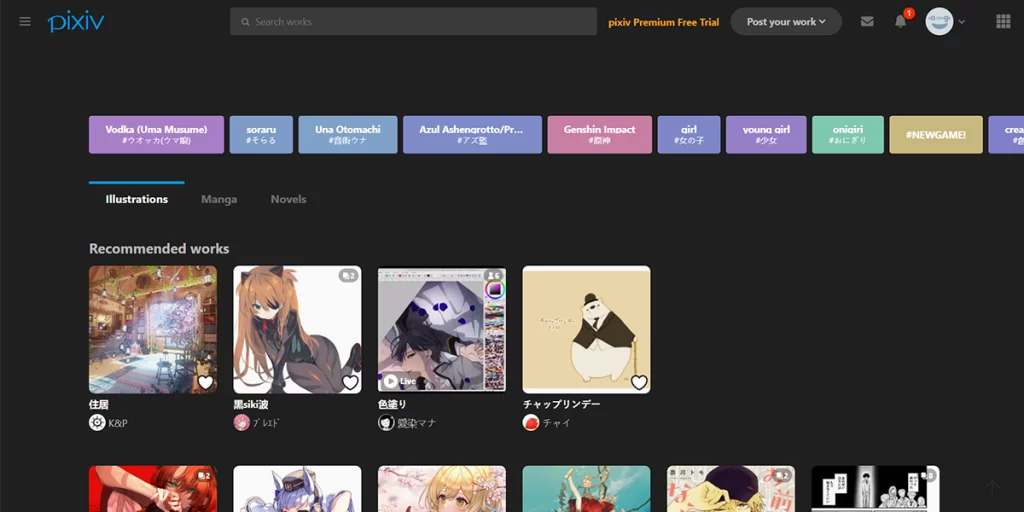Open the notifications bell
This screenshot has height=512, width=1024.
pos(901,22)
